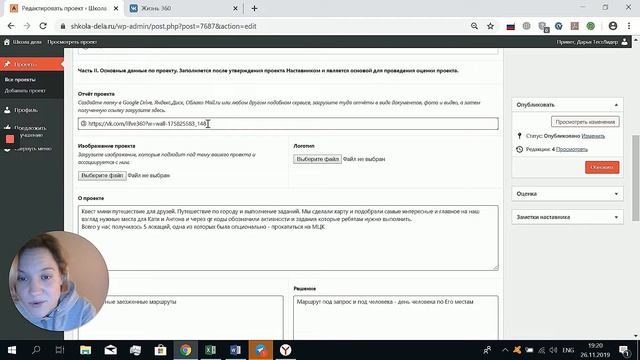Open a new browser tab

coord(254,8)
